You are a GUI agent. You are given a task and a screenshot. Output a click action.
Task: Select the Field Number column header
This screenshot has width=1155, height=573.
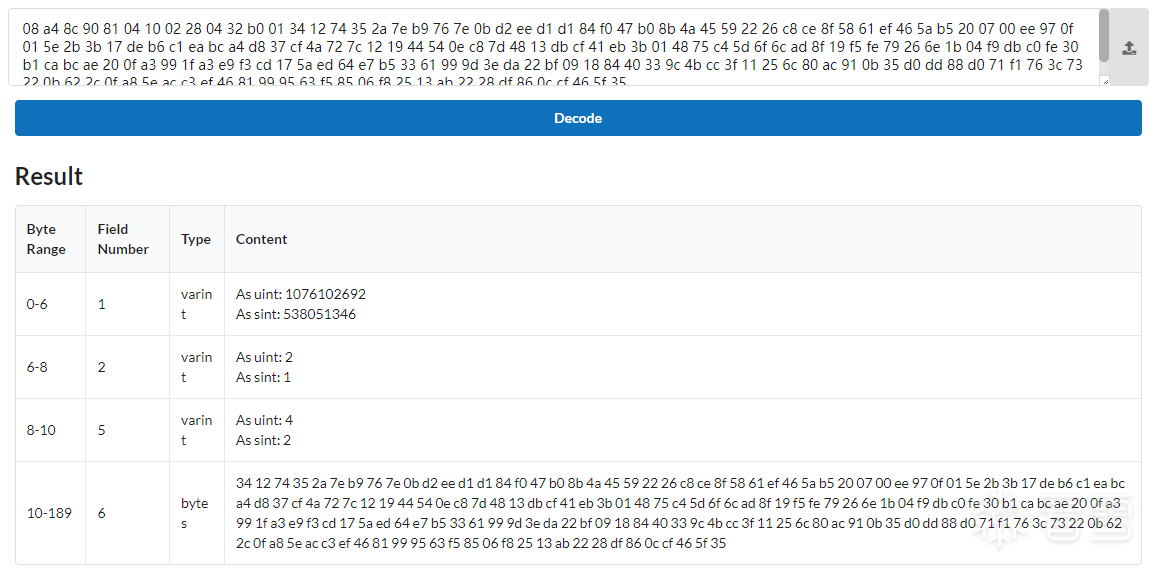[123, 239]
